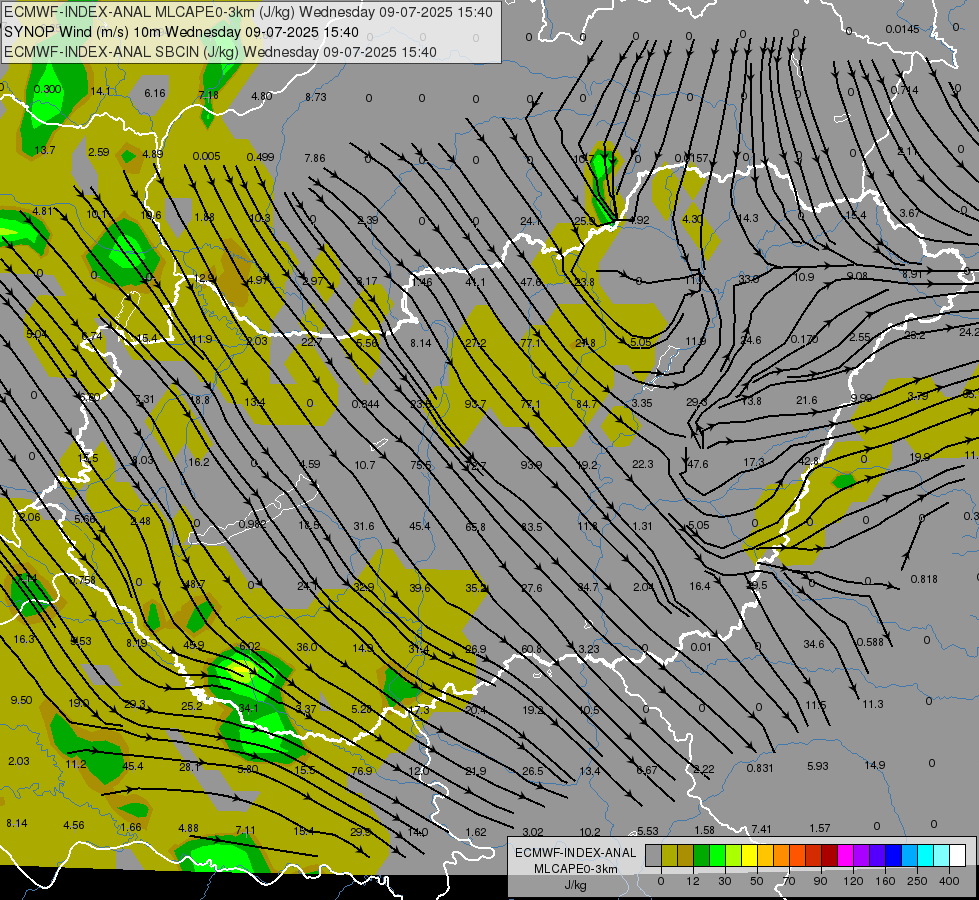Choose the magenta legend swatch
Screen dimensions: 979x900
pos(846,855)
